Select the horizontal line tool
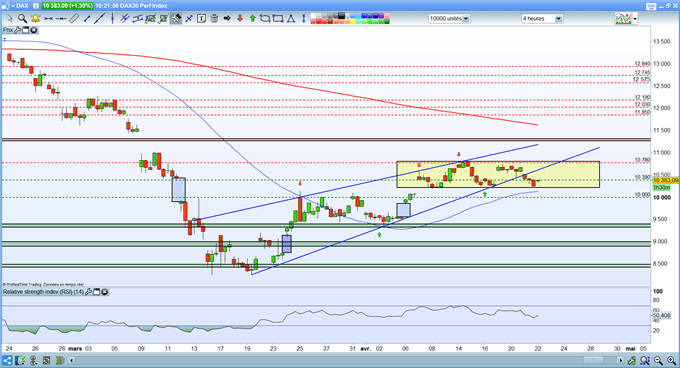Viewport: 680px width, 368px height. coord(48,19)
